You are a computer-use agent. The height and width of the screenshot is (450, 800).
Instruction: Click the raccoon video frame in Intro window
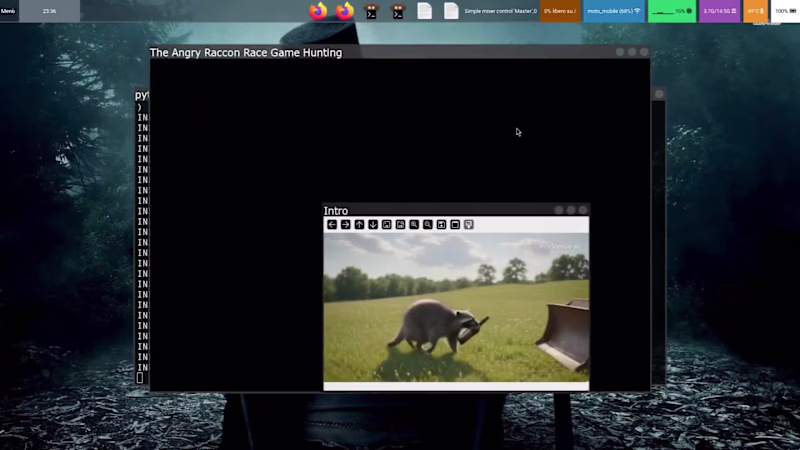456,307
